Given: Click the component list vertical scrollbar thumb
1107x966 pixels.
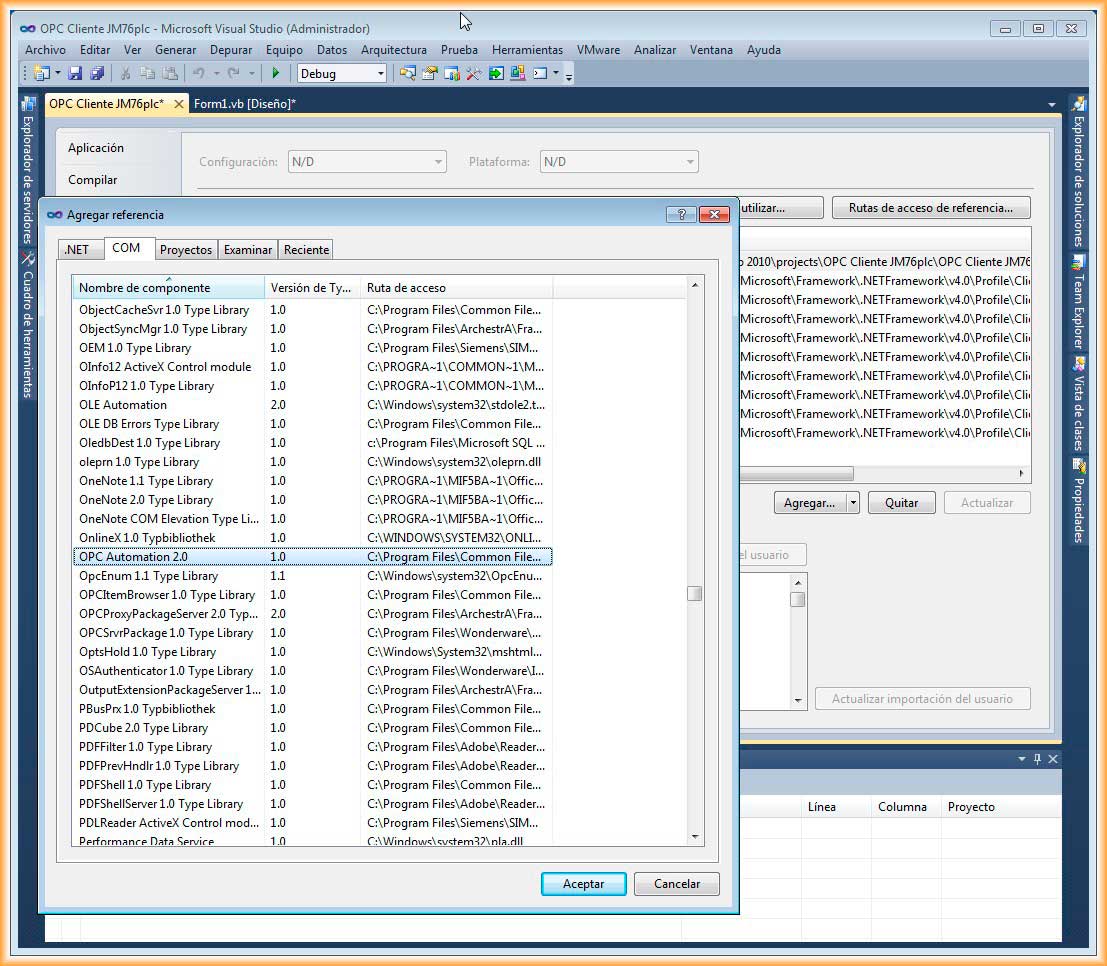Looking at the screenshot, I should coord(694,593).
